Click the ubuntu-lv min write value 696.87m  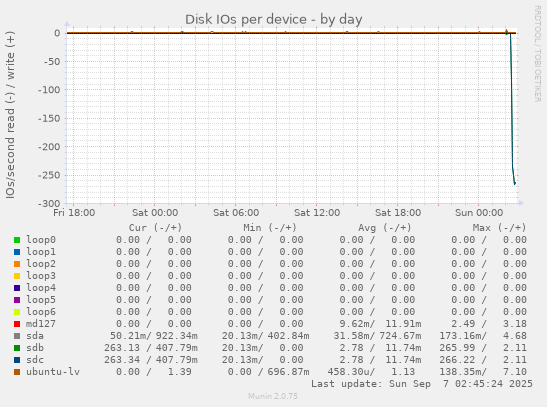coord(289,372)
